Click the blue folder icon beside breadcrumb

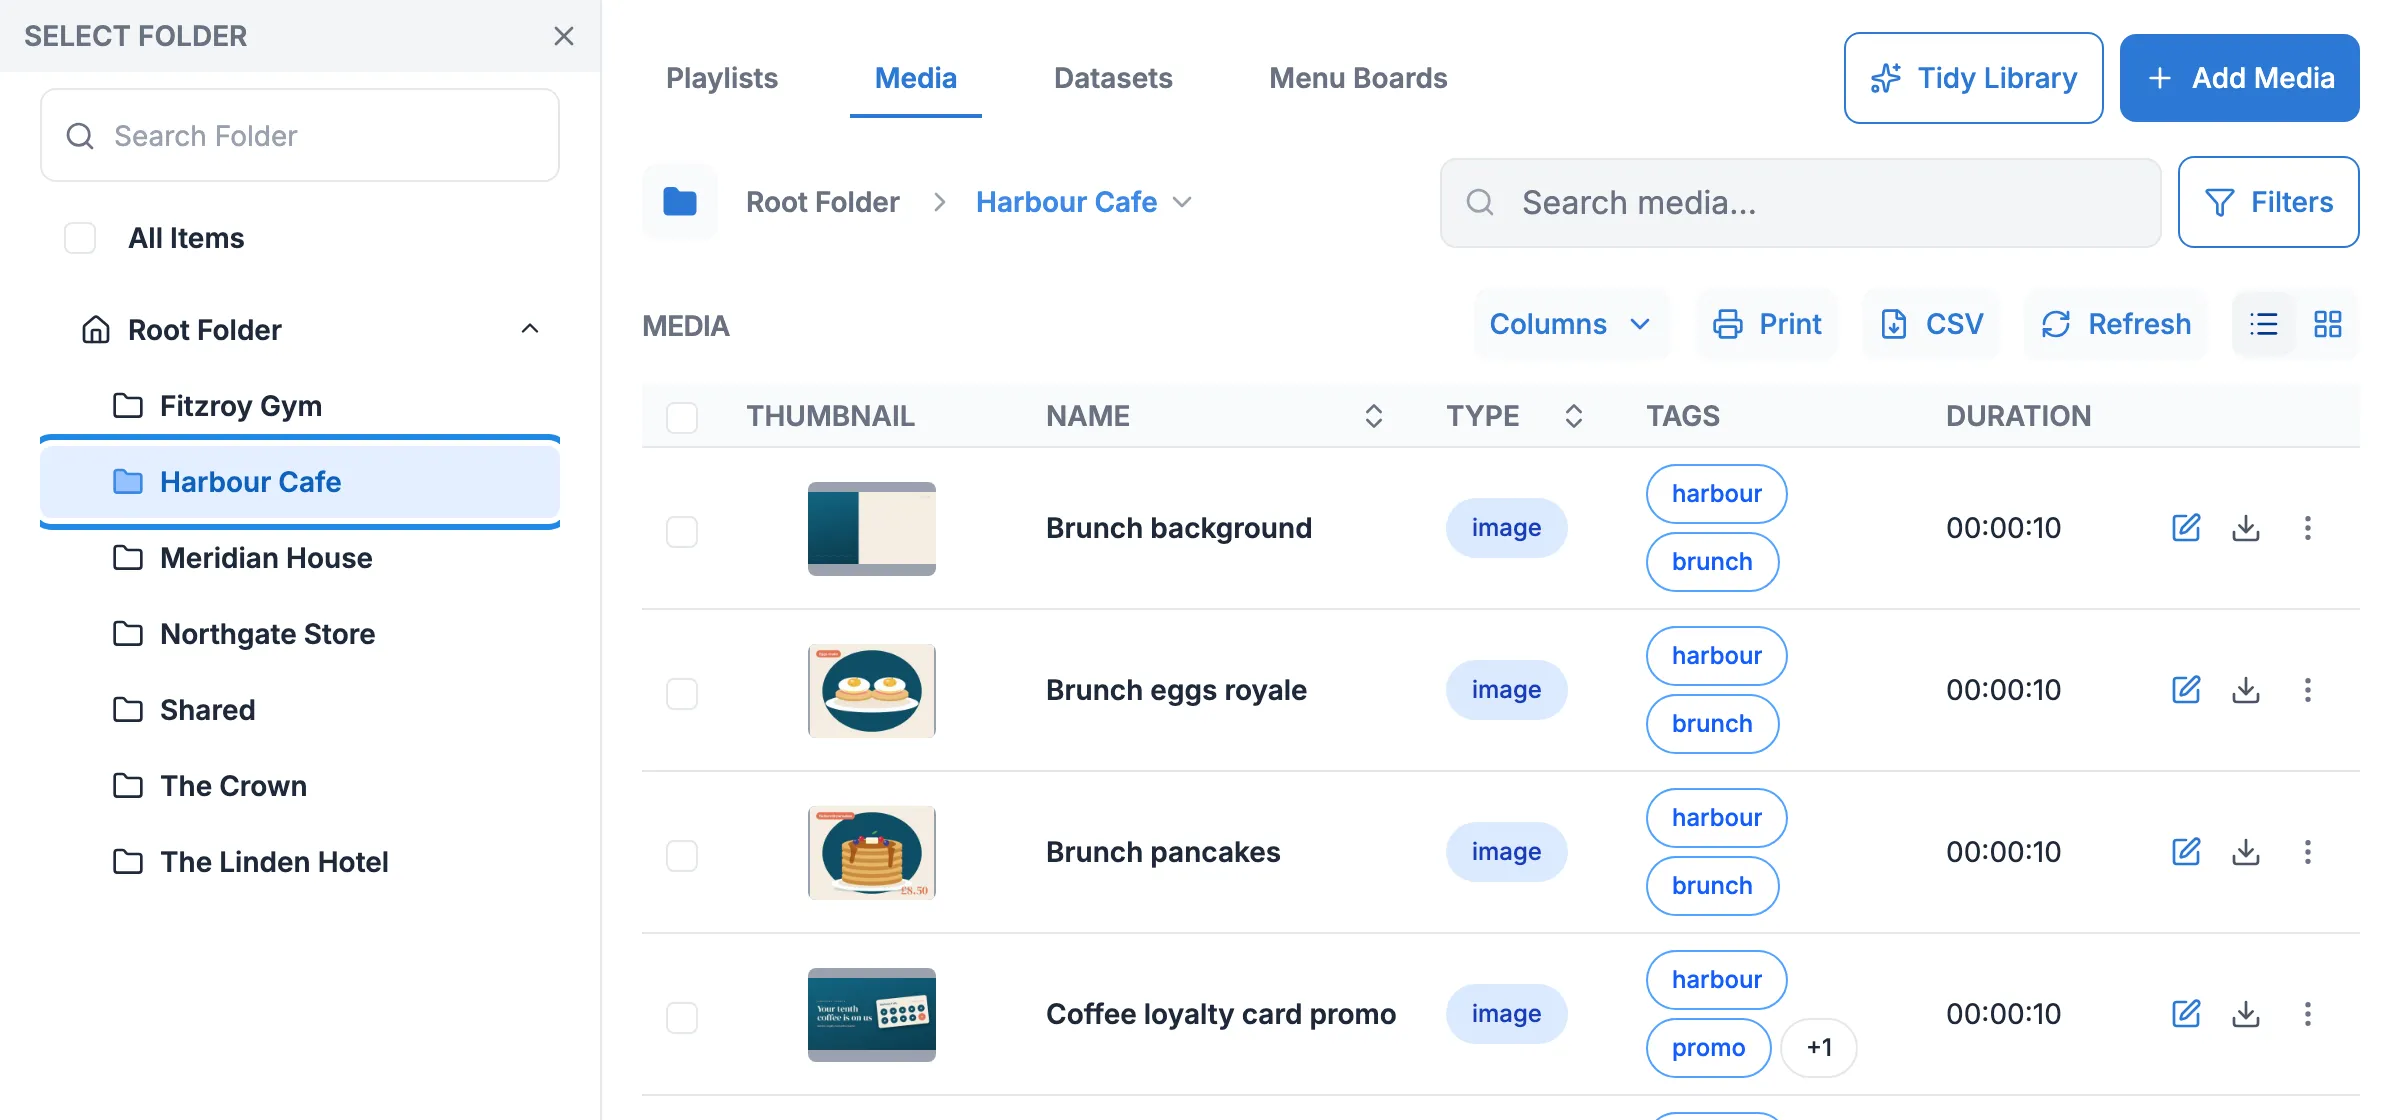680,202
